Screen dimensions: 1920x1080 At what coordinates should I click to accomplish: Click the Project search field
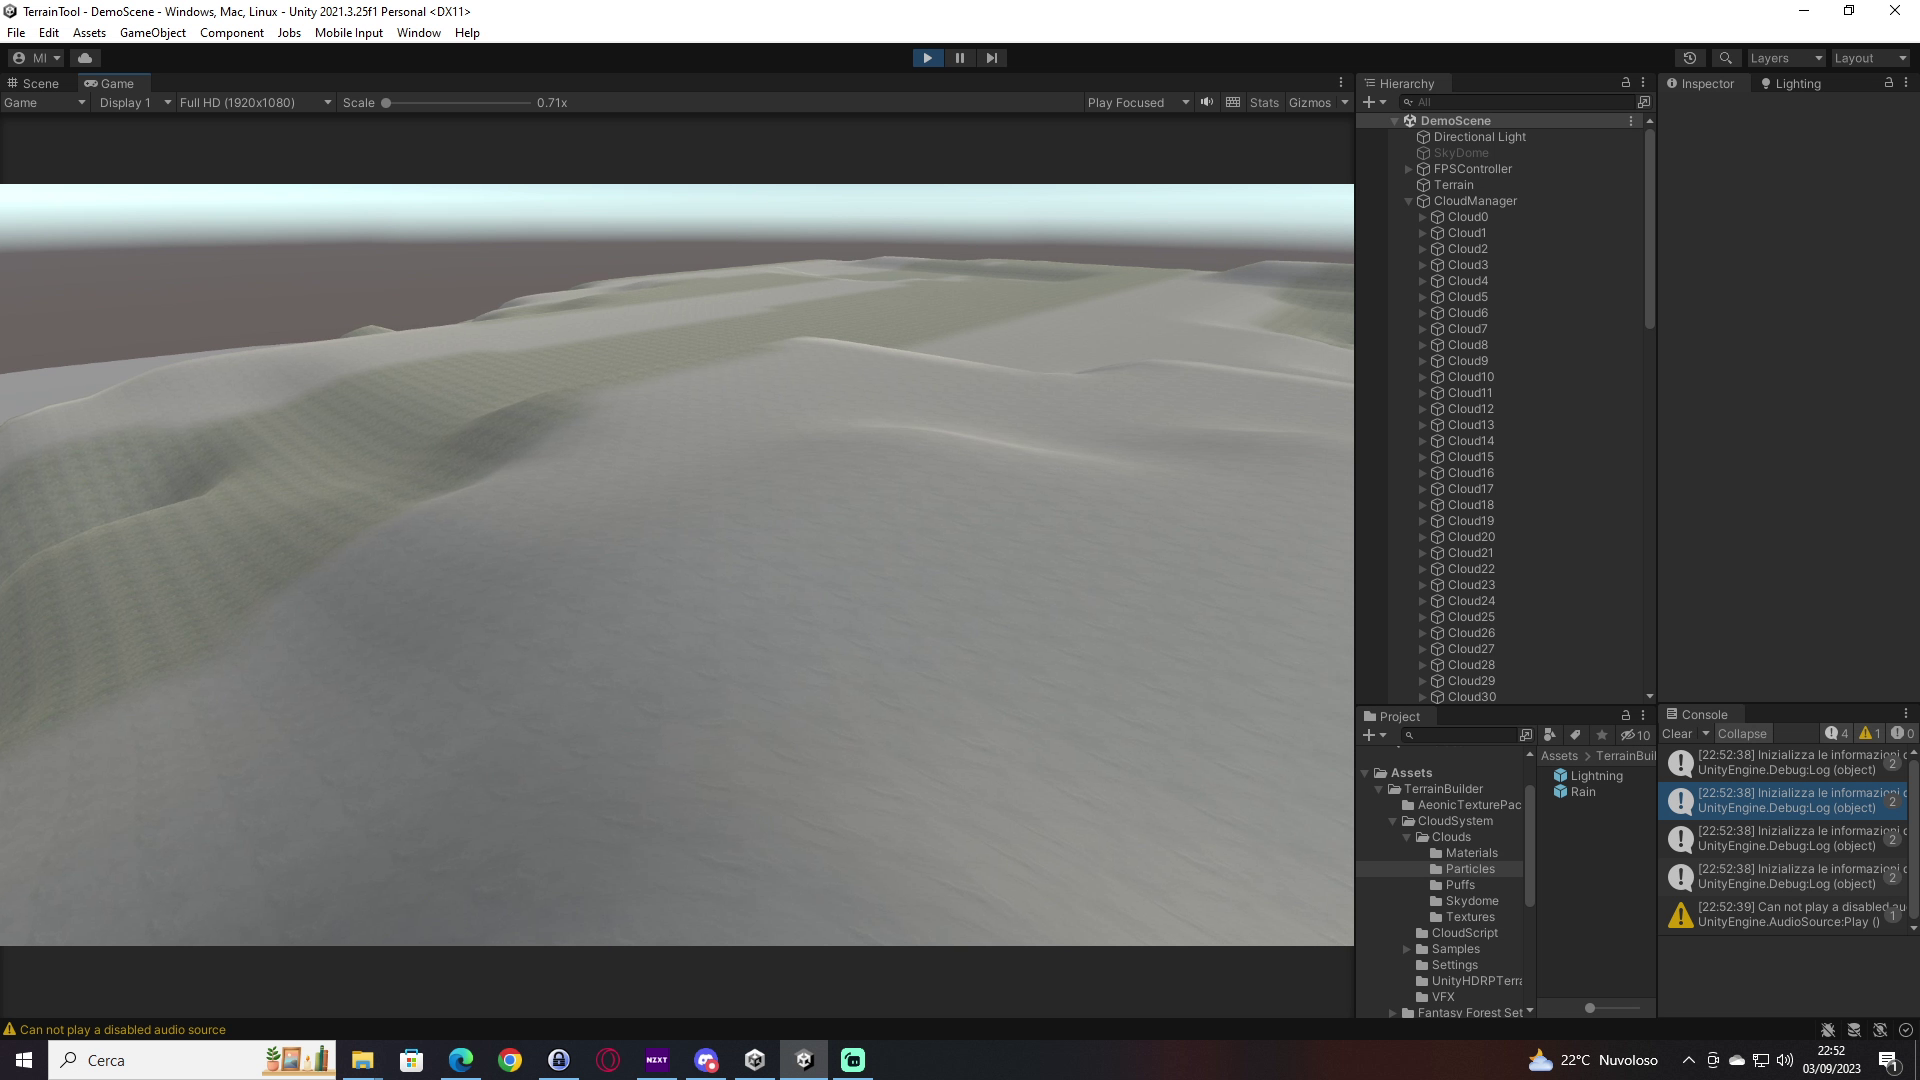coord(1460,735)
